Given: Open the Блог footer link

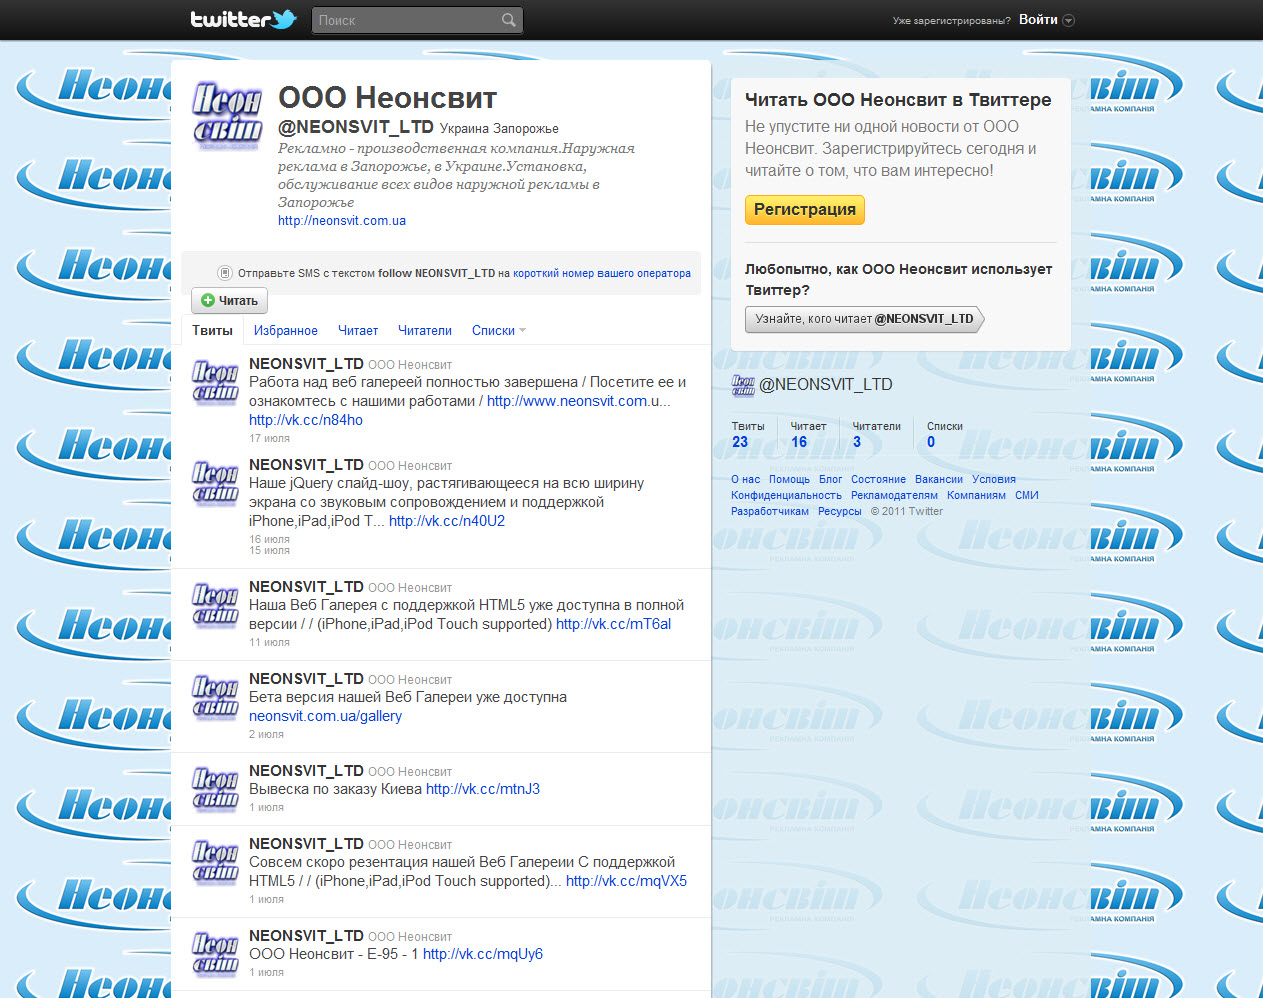Looking at the screenshot, I should [x=830, y=480].
